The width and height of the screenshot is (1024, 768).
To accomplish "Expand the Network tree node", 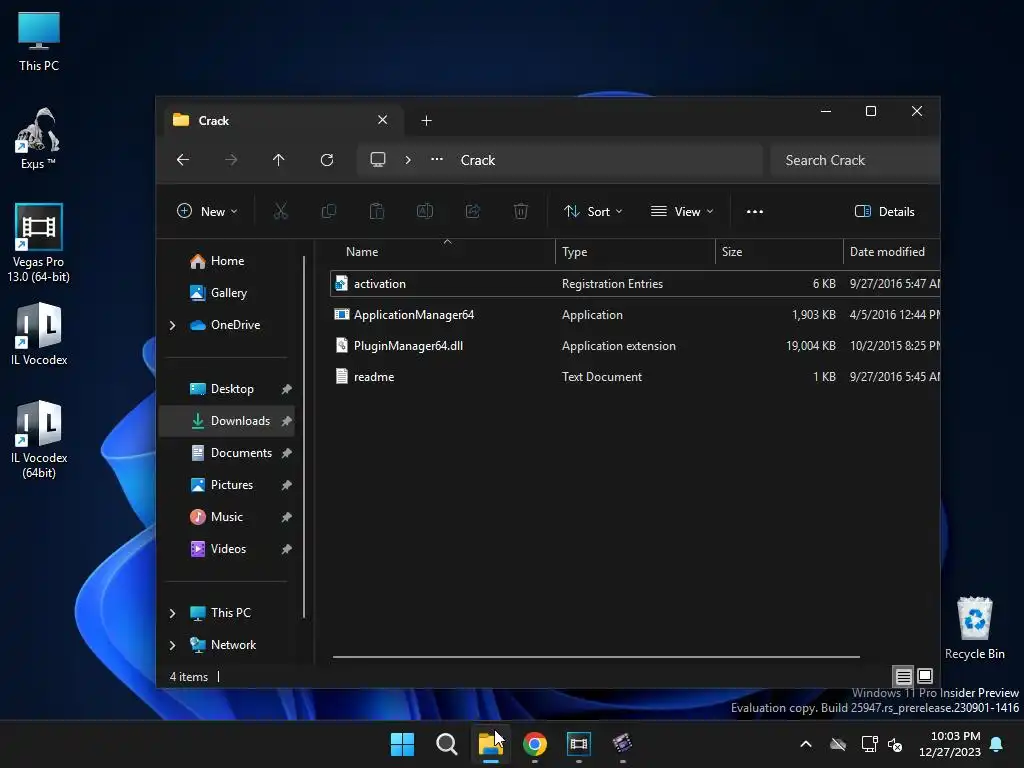I will click(x=172, y=645).
